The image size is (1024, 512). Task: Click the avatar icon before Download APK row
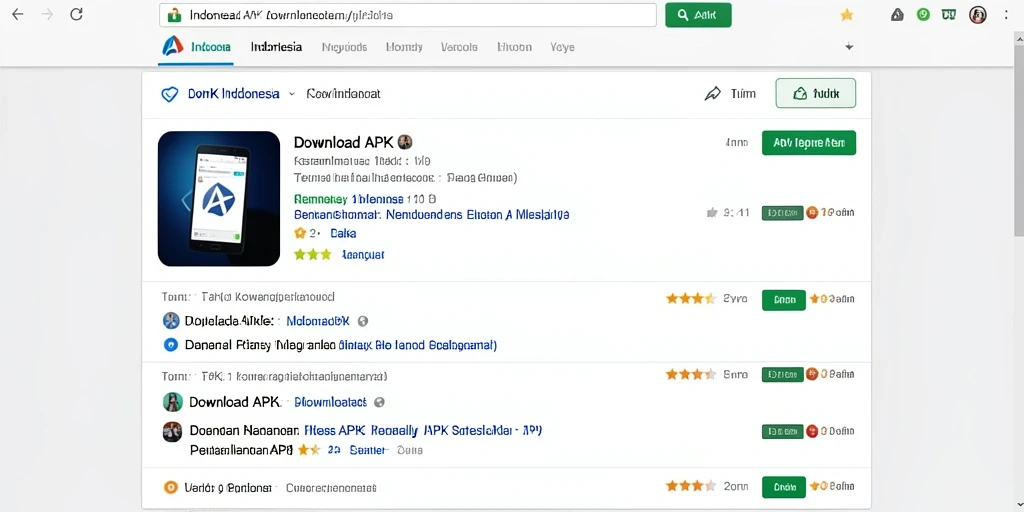pos(172,402)
